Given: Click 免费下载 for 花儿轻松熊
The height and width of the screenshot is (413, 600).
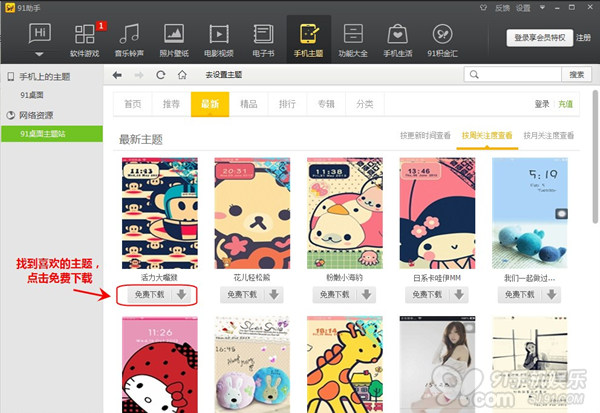Looking at the screenshot, I should tap(242, 295).
